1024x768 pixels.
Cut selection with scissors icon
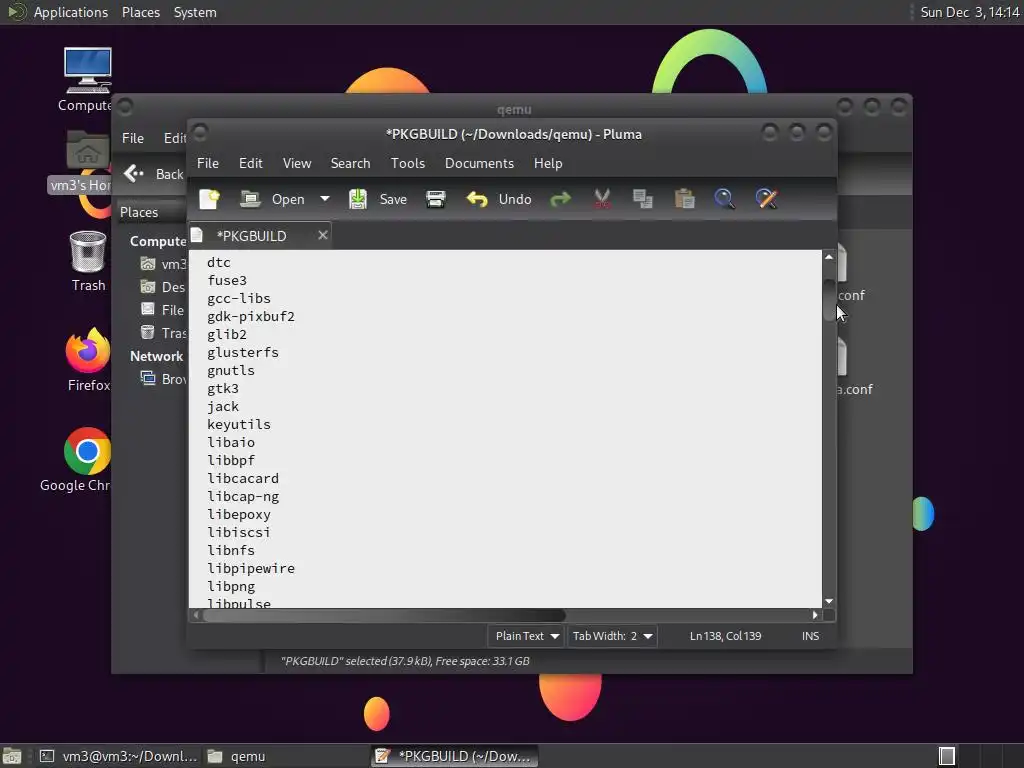point(602,199)
